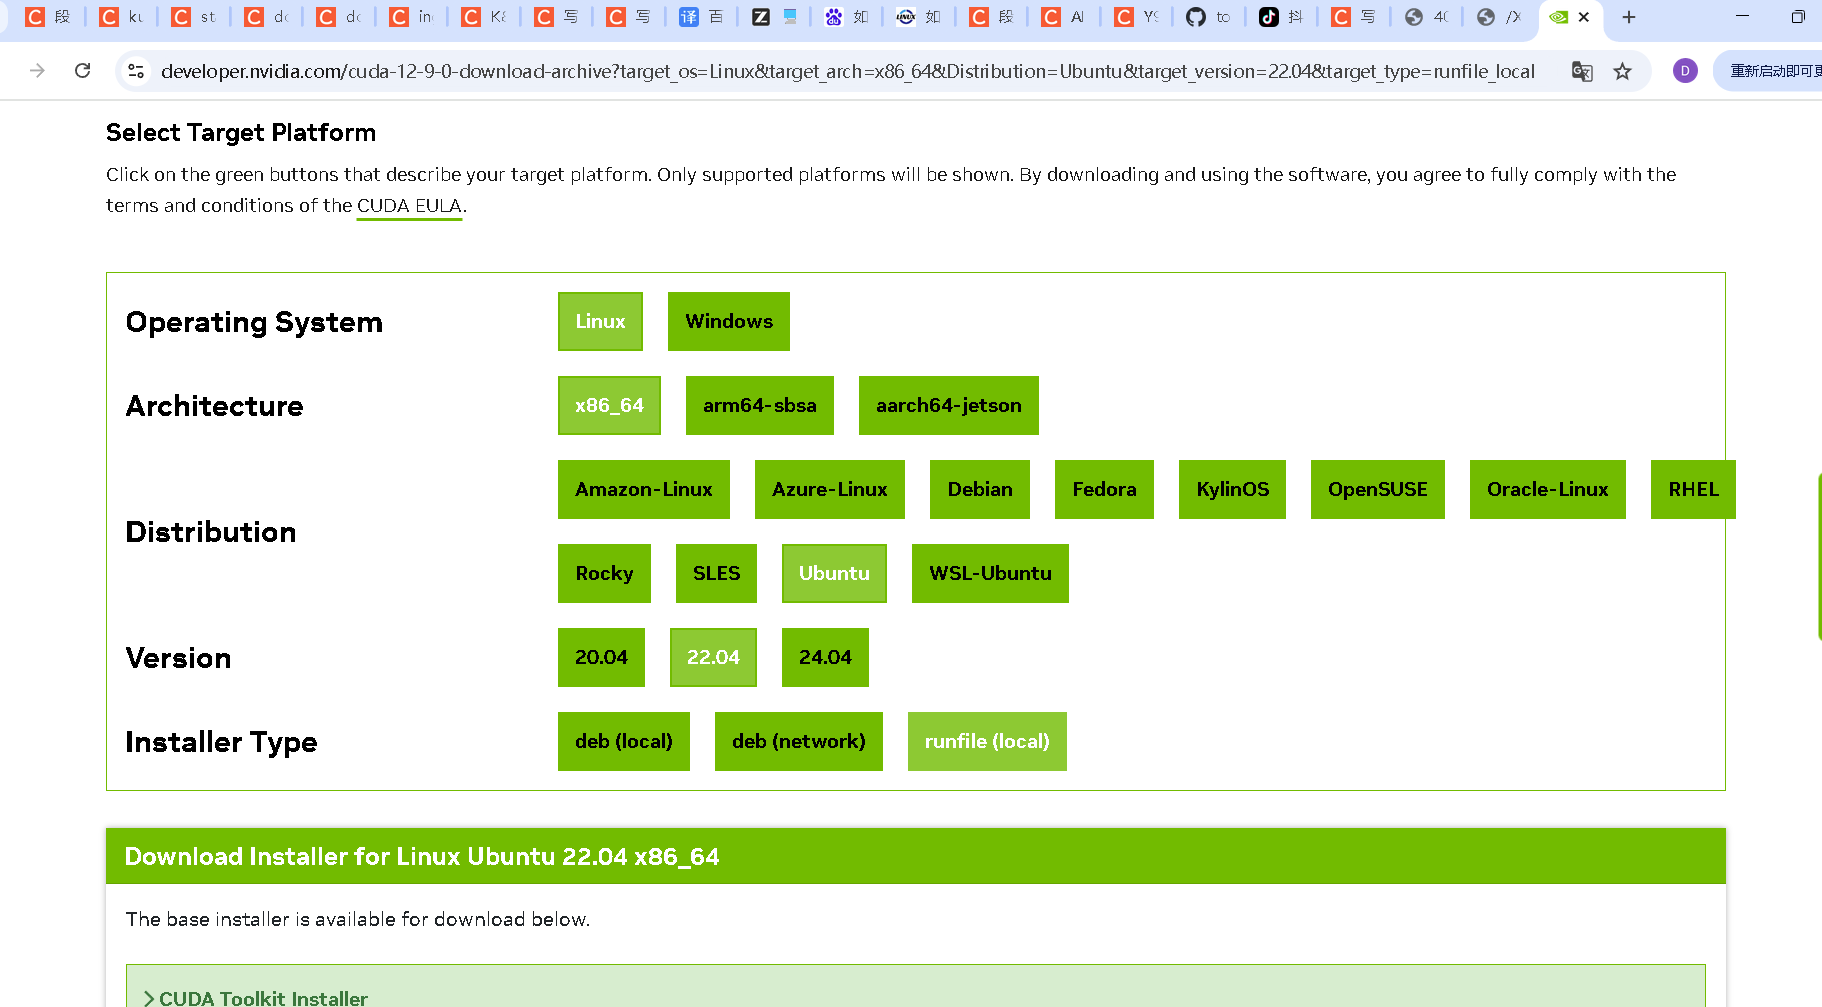Image resolution: width=1822 pixels, height=1007 pixels.
Task: Choose deb (local) installer type
Action: (624, 741)
